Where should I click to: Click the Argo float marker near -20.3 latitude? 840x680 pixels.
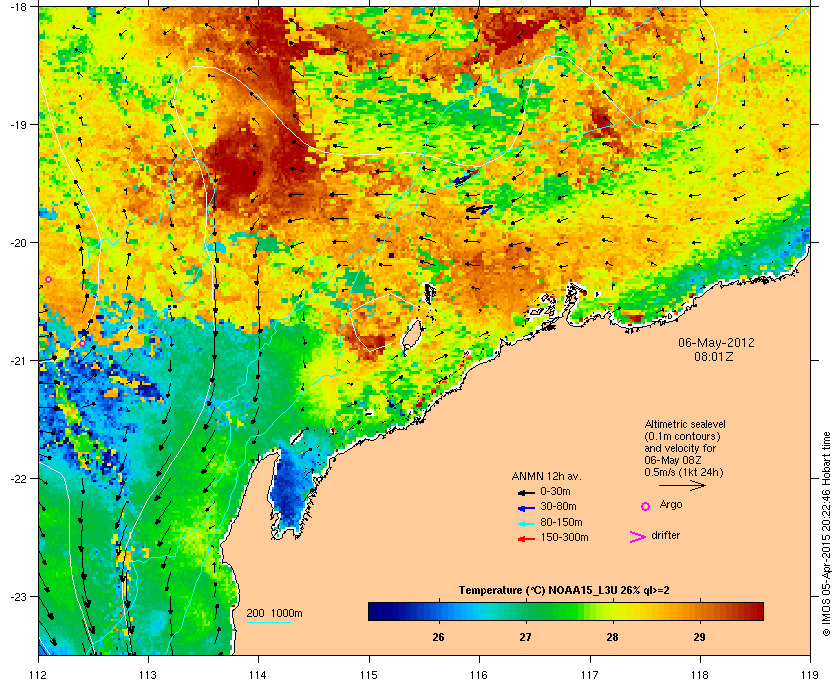tap(48, 279)
